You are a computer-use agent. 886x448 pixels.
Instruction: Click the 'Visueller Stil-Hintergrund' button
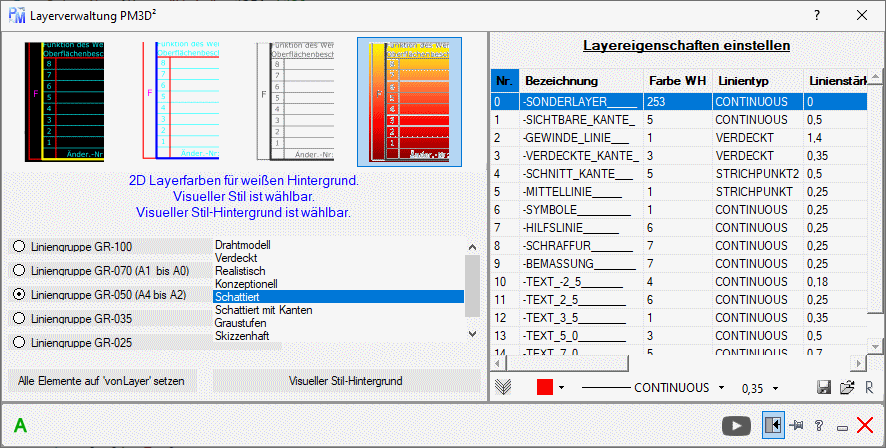[345, 381]
